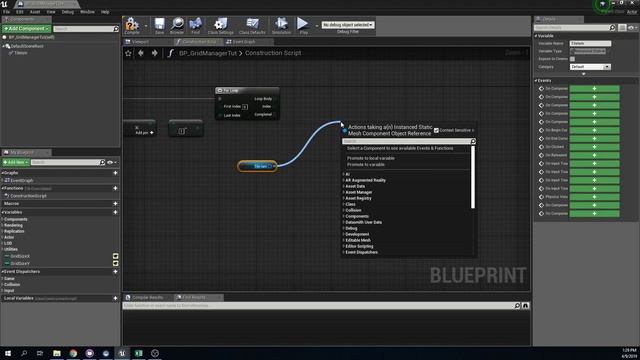
Task: Click the search icon in Find Results bar
Action: pos(517,306)
